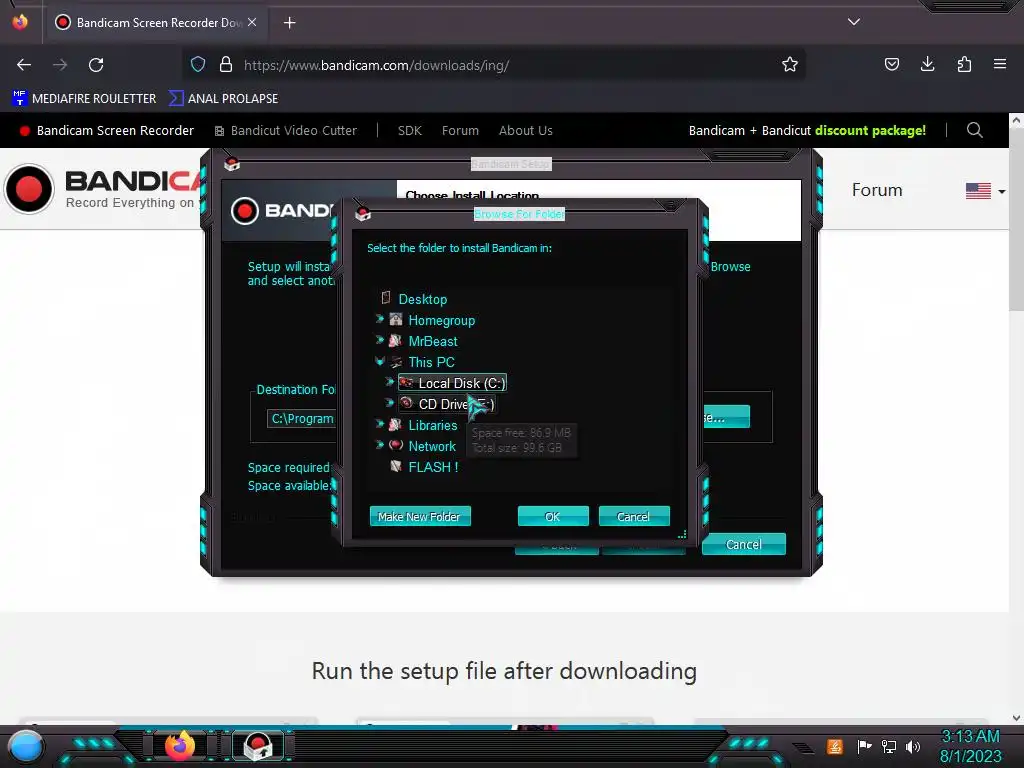Screen dimensions: 1024x768
Task: Open network tray icon
Action: 889,746
